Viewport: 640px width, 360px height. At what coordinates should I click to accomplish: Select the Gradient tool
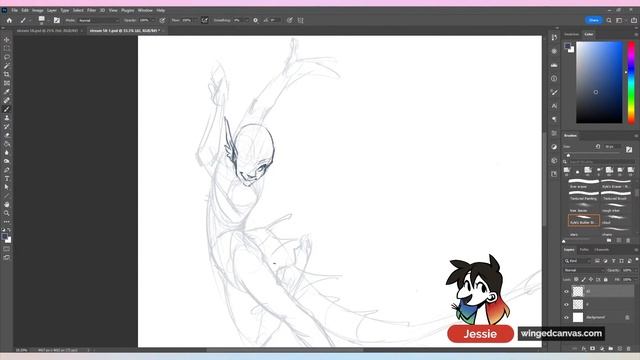point(7,144)
